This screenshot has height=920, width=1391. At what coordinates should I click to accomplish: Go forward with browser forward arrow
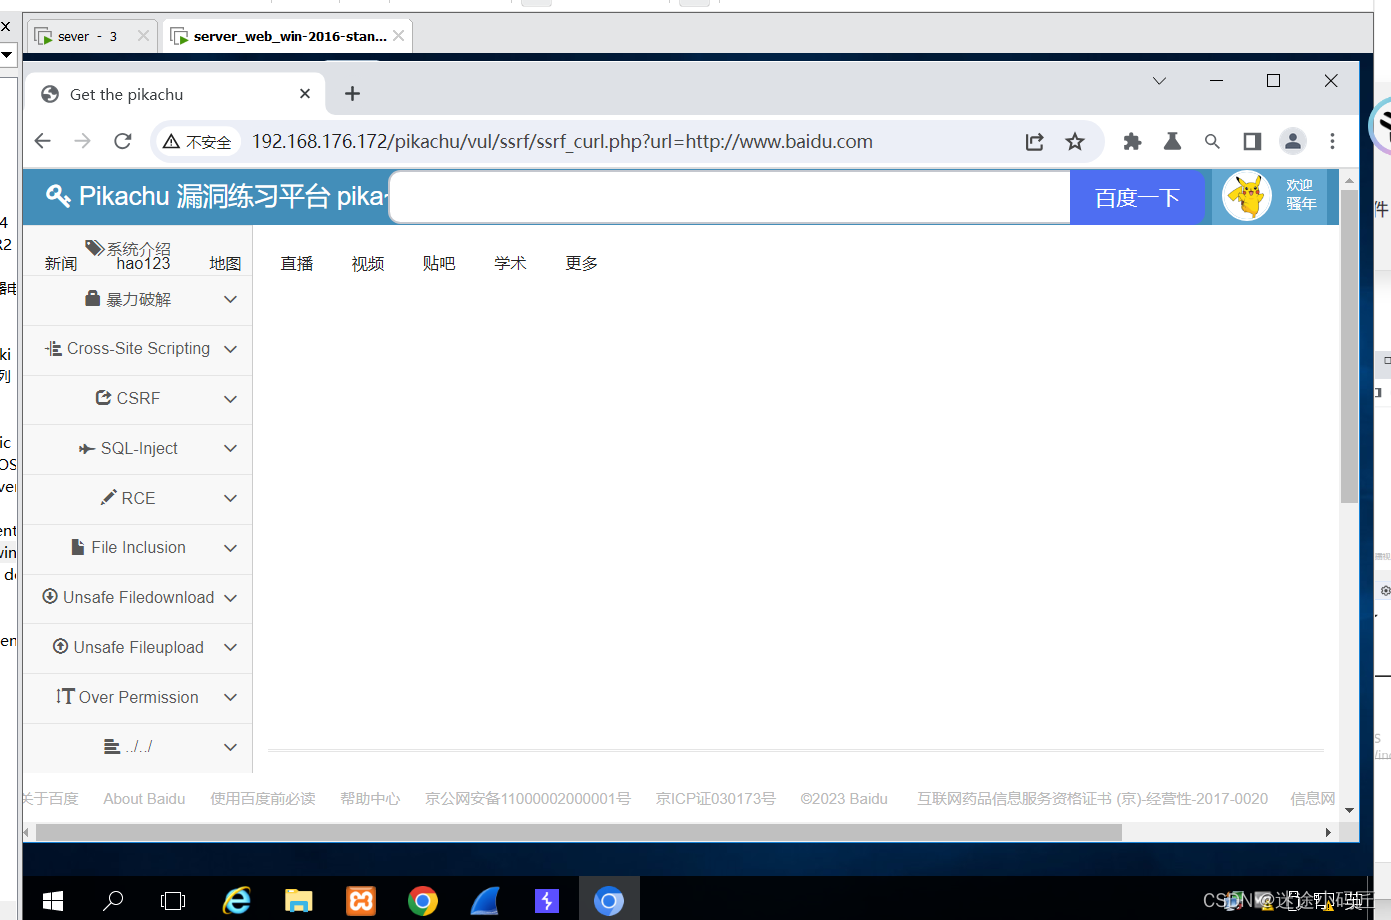click(82, 141)
